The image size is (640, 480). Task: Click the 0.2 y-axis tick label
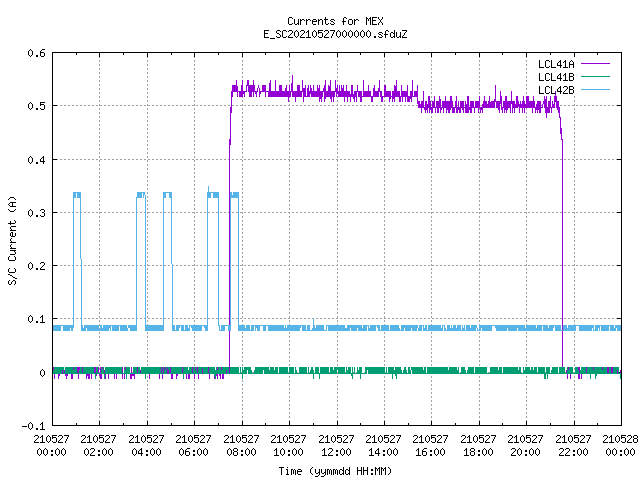click(x=36, y=266)
